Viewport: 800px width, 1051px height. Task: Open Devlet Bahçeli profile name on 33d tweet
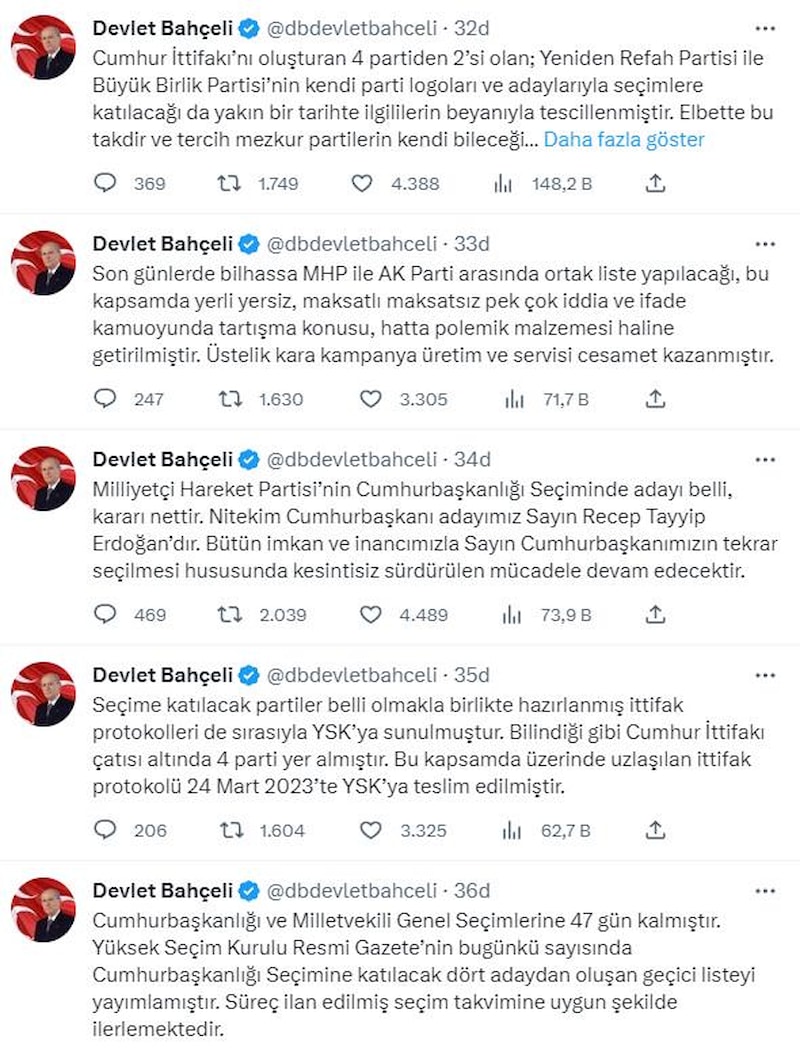point(162,244)
